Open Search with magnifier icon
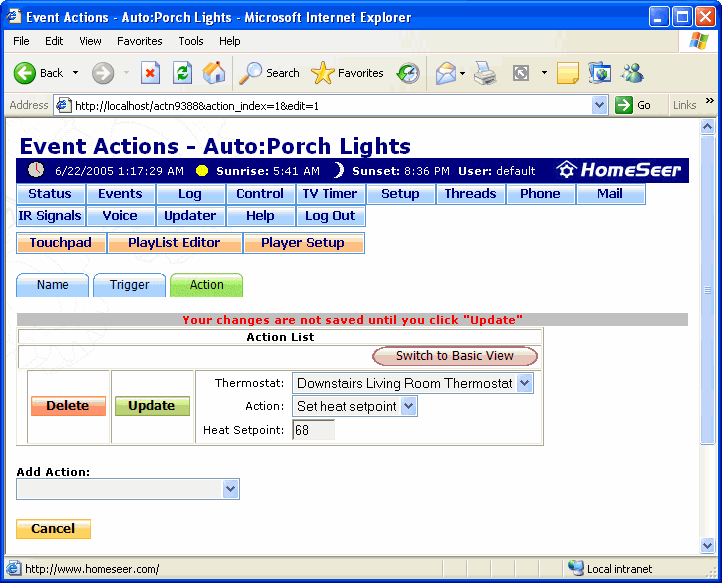The height and width of the screenshot is (583, 722). (x=250, y=73)
